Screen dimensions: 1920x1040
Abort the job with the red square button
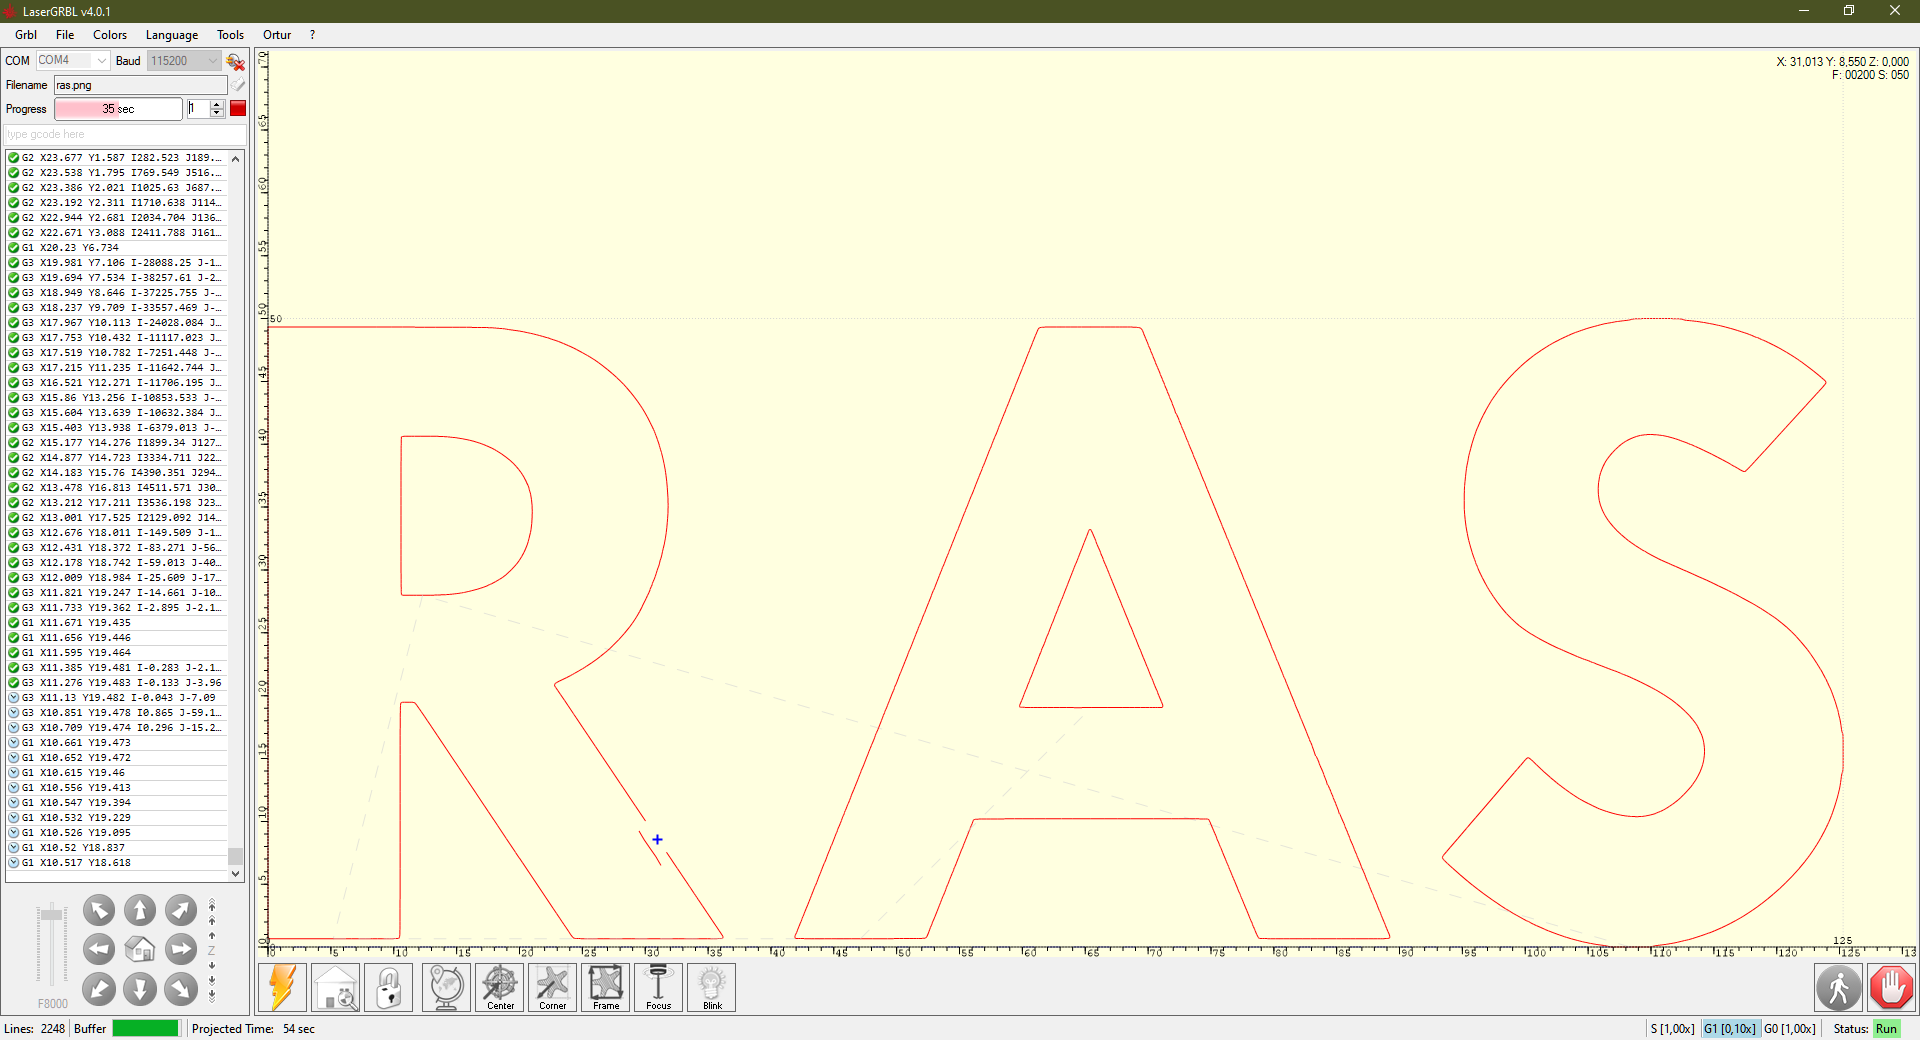point(238,109)
